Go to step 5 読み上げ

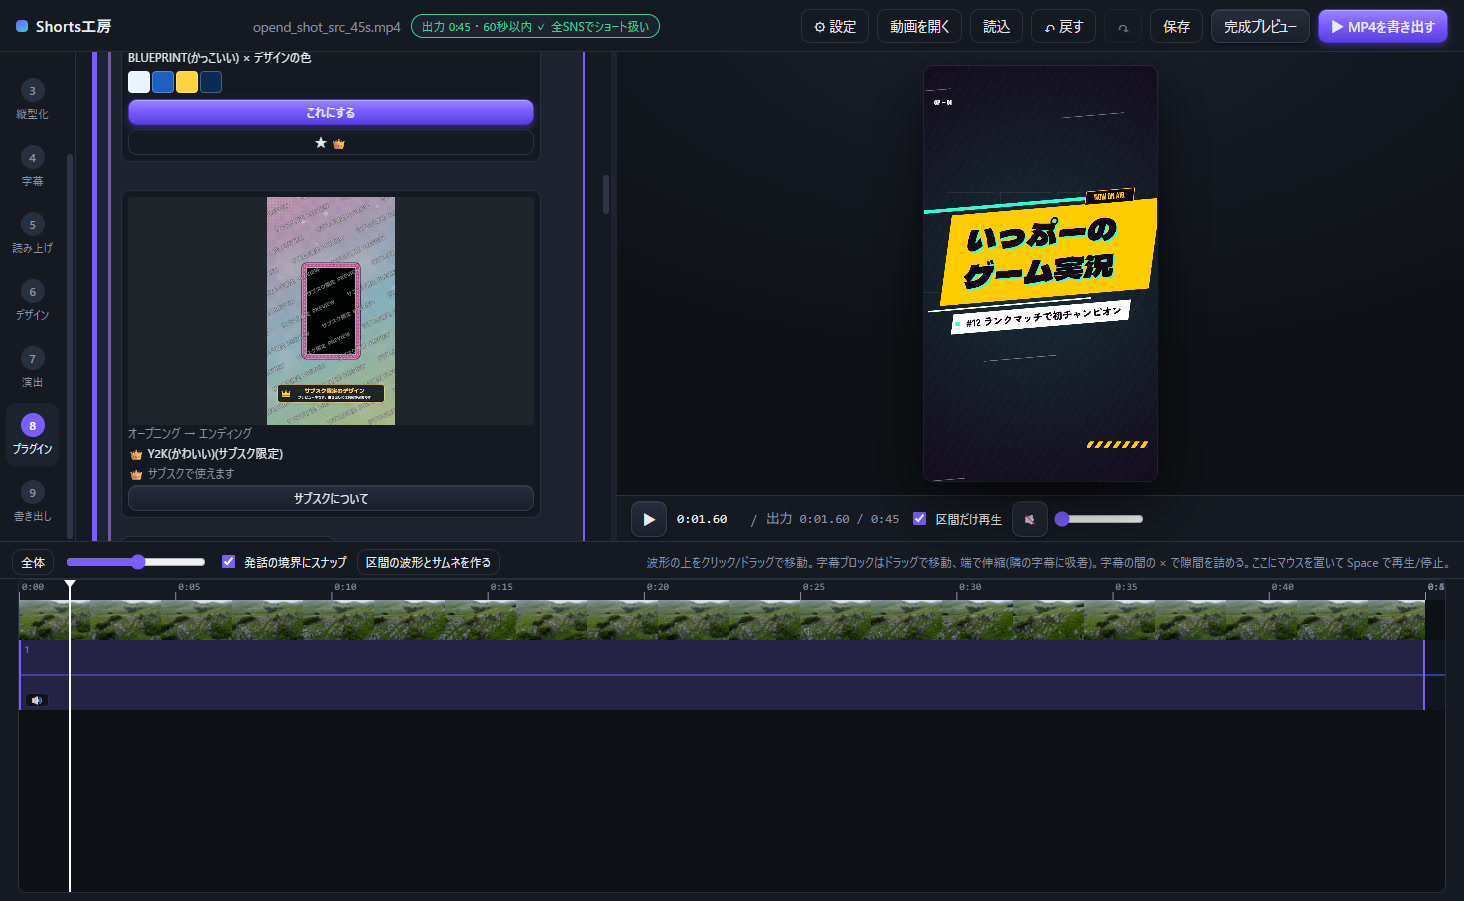coord(32,234)
